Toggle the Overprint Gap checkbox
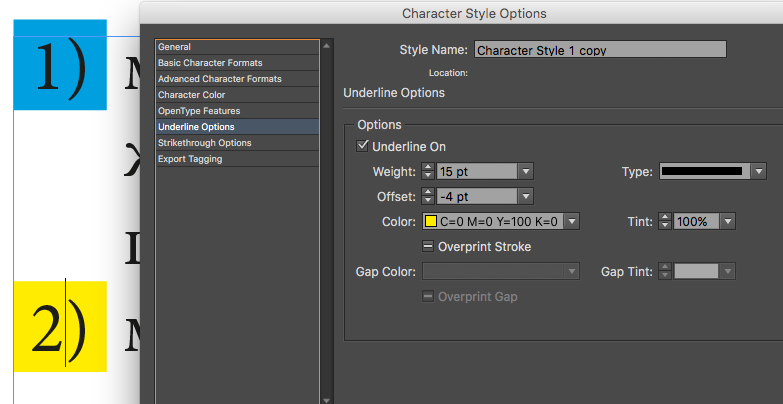Screen dimensions: 783x404 pos(428,296)
